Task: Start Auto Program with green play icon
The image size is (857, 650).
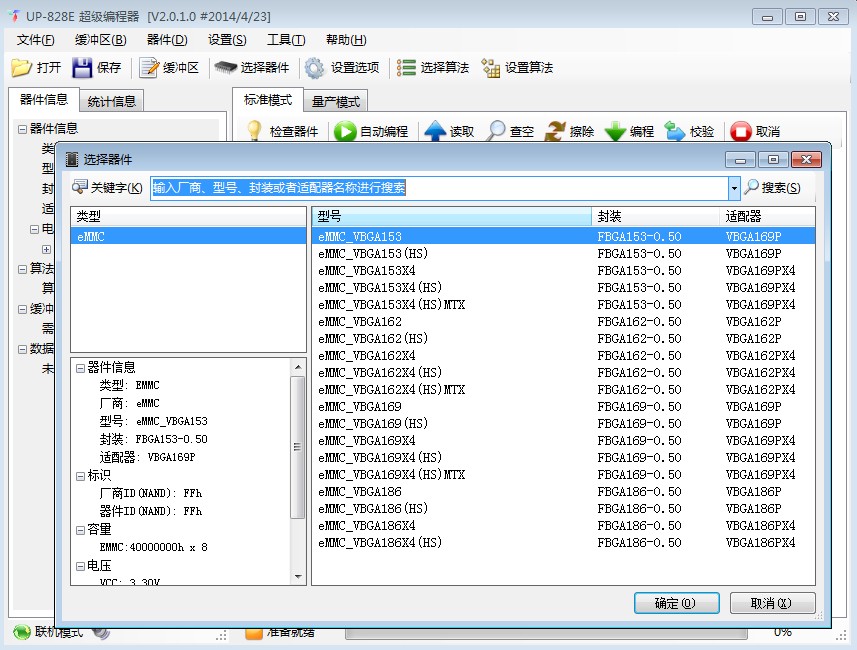Action: (x=345, y=132)
